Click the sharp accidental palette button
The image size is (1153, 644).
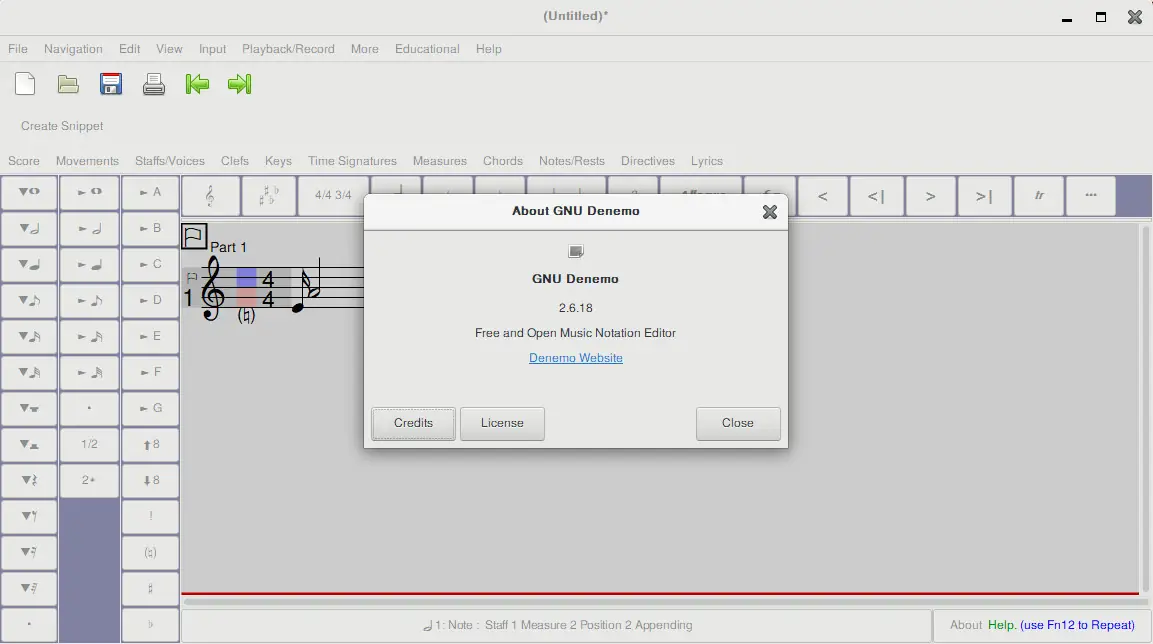pos(150,588)
